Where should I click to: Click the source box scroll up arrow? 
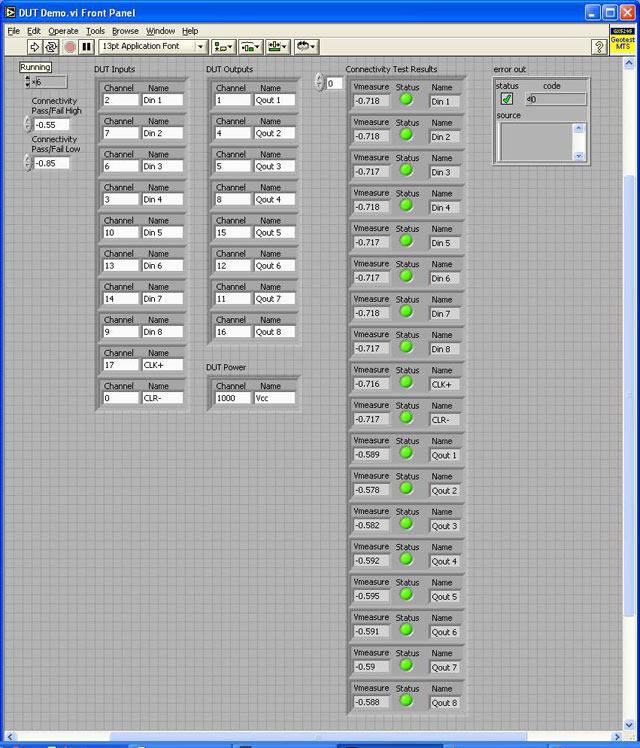click(579, 128)
